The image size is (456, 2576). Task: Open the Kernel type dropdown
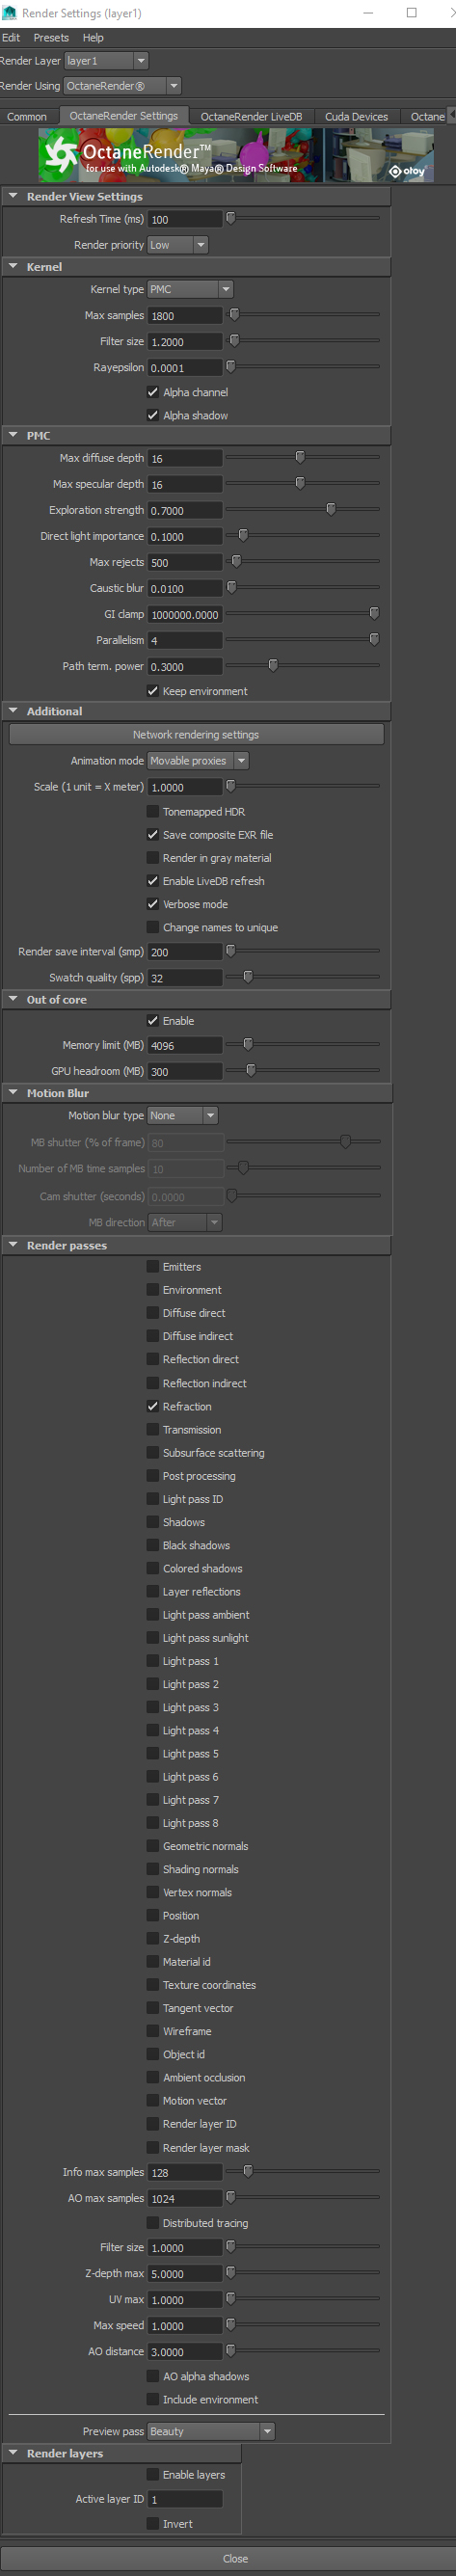[x=190, y=289]
